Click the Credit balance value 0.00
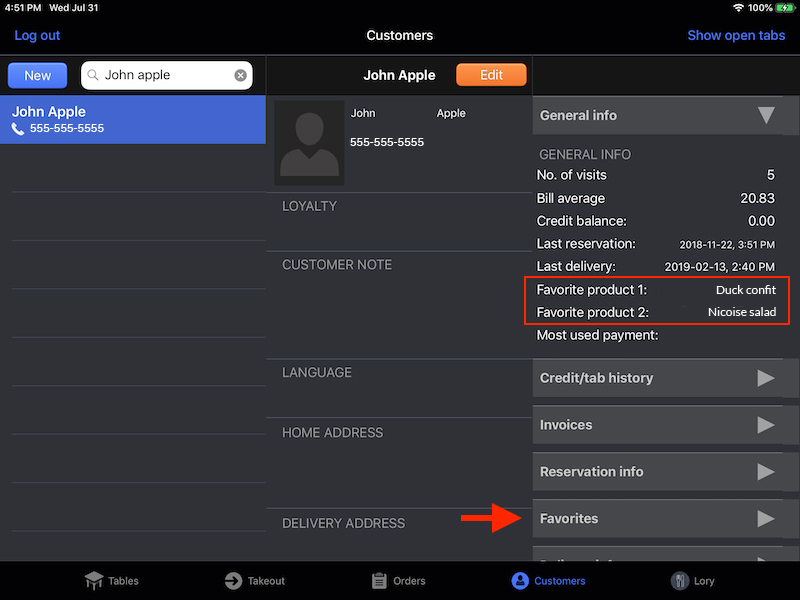Viewport: 800px width, 600px height. (x=761, y=221)
